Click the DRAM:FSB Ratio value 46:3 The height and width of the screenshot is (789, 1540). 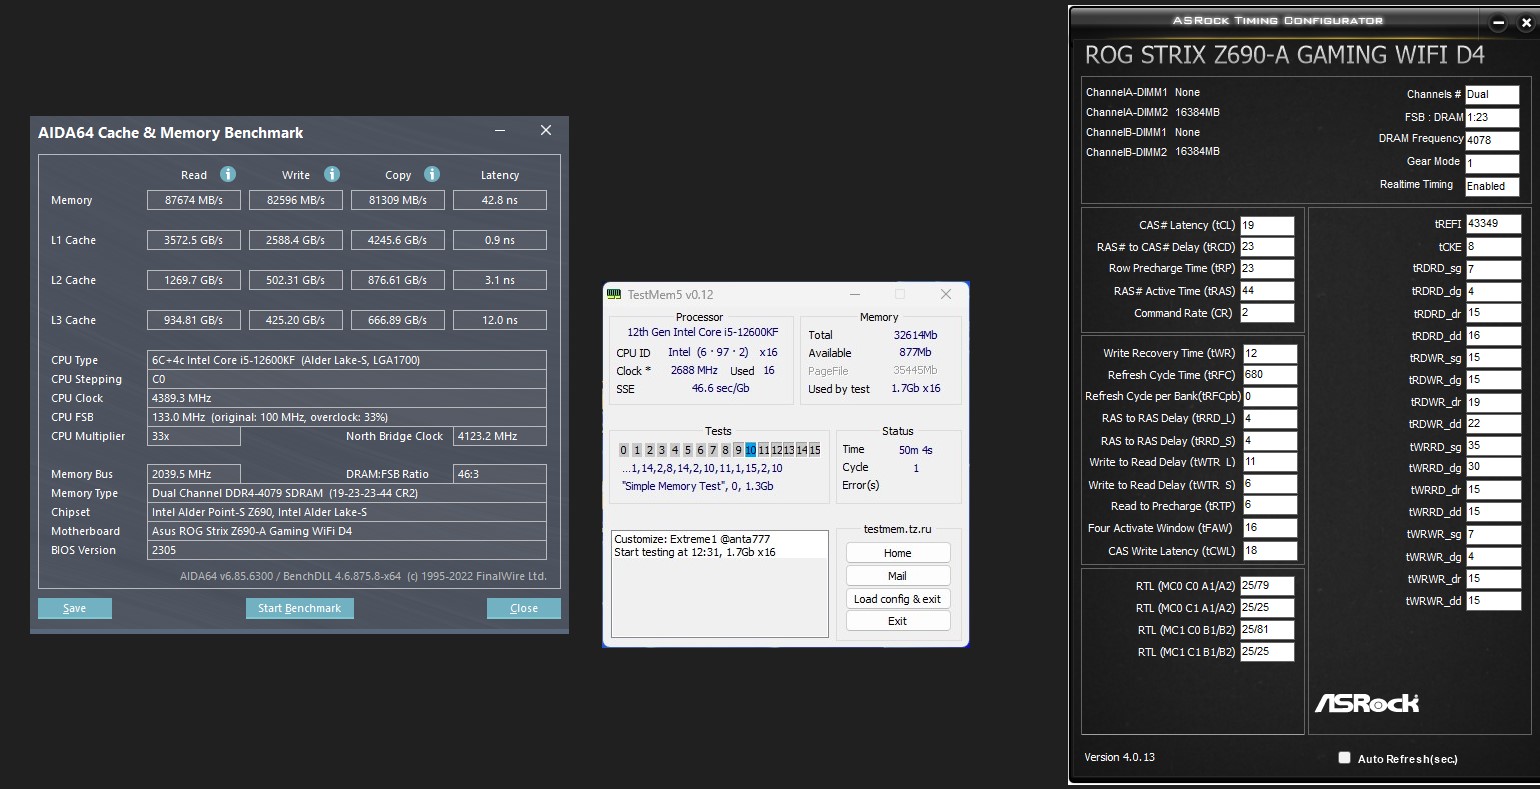click(x=500, y=474)
